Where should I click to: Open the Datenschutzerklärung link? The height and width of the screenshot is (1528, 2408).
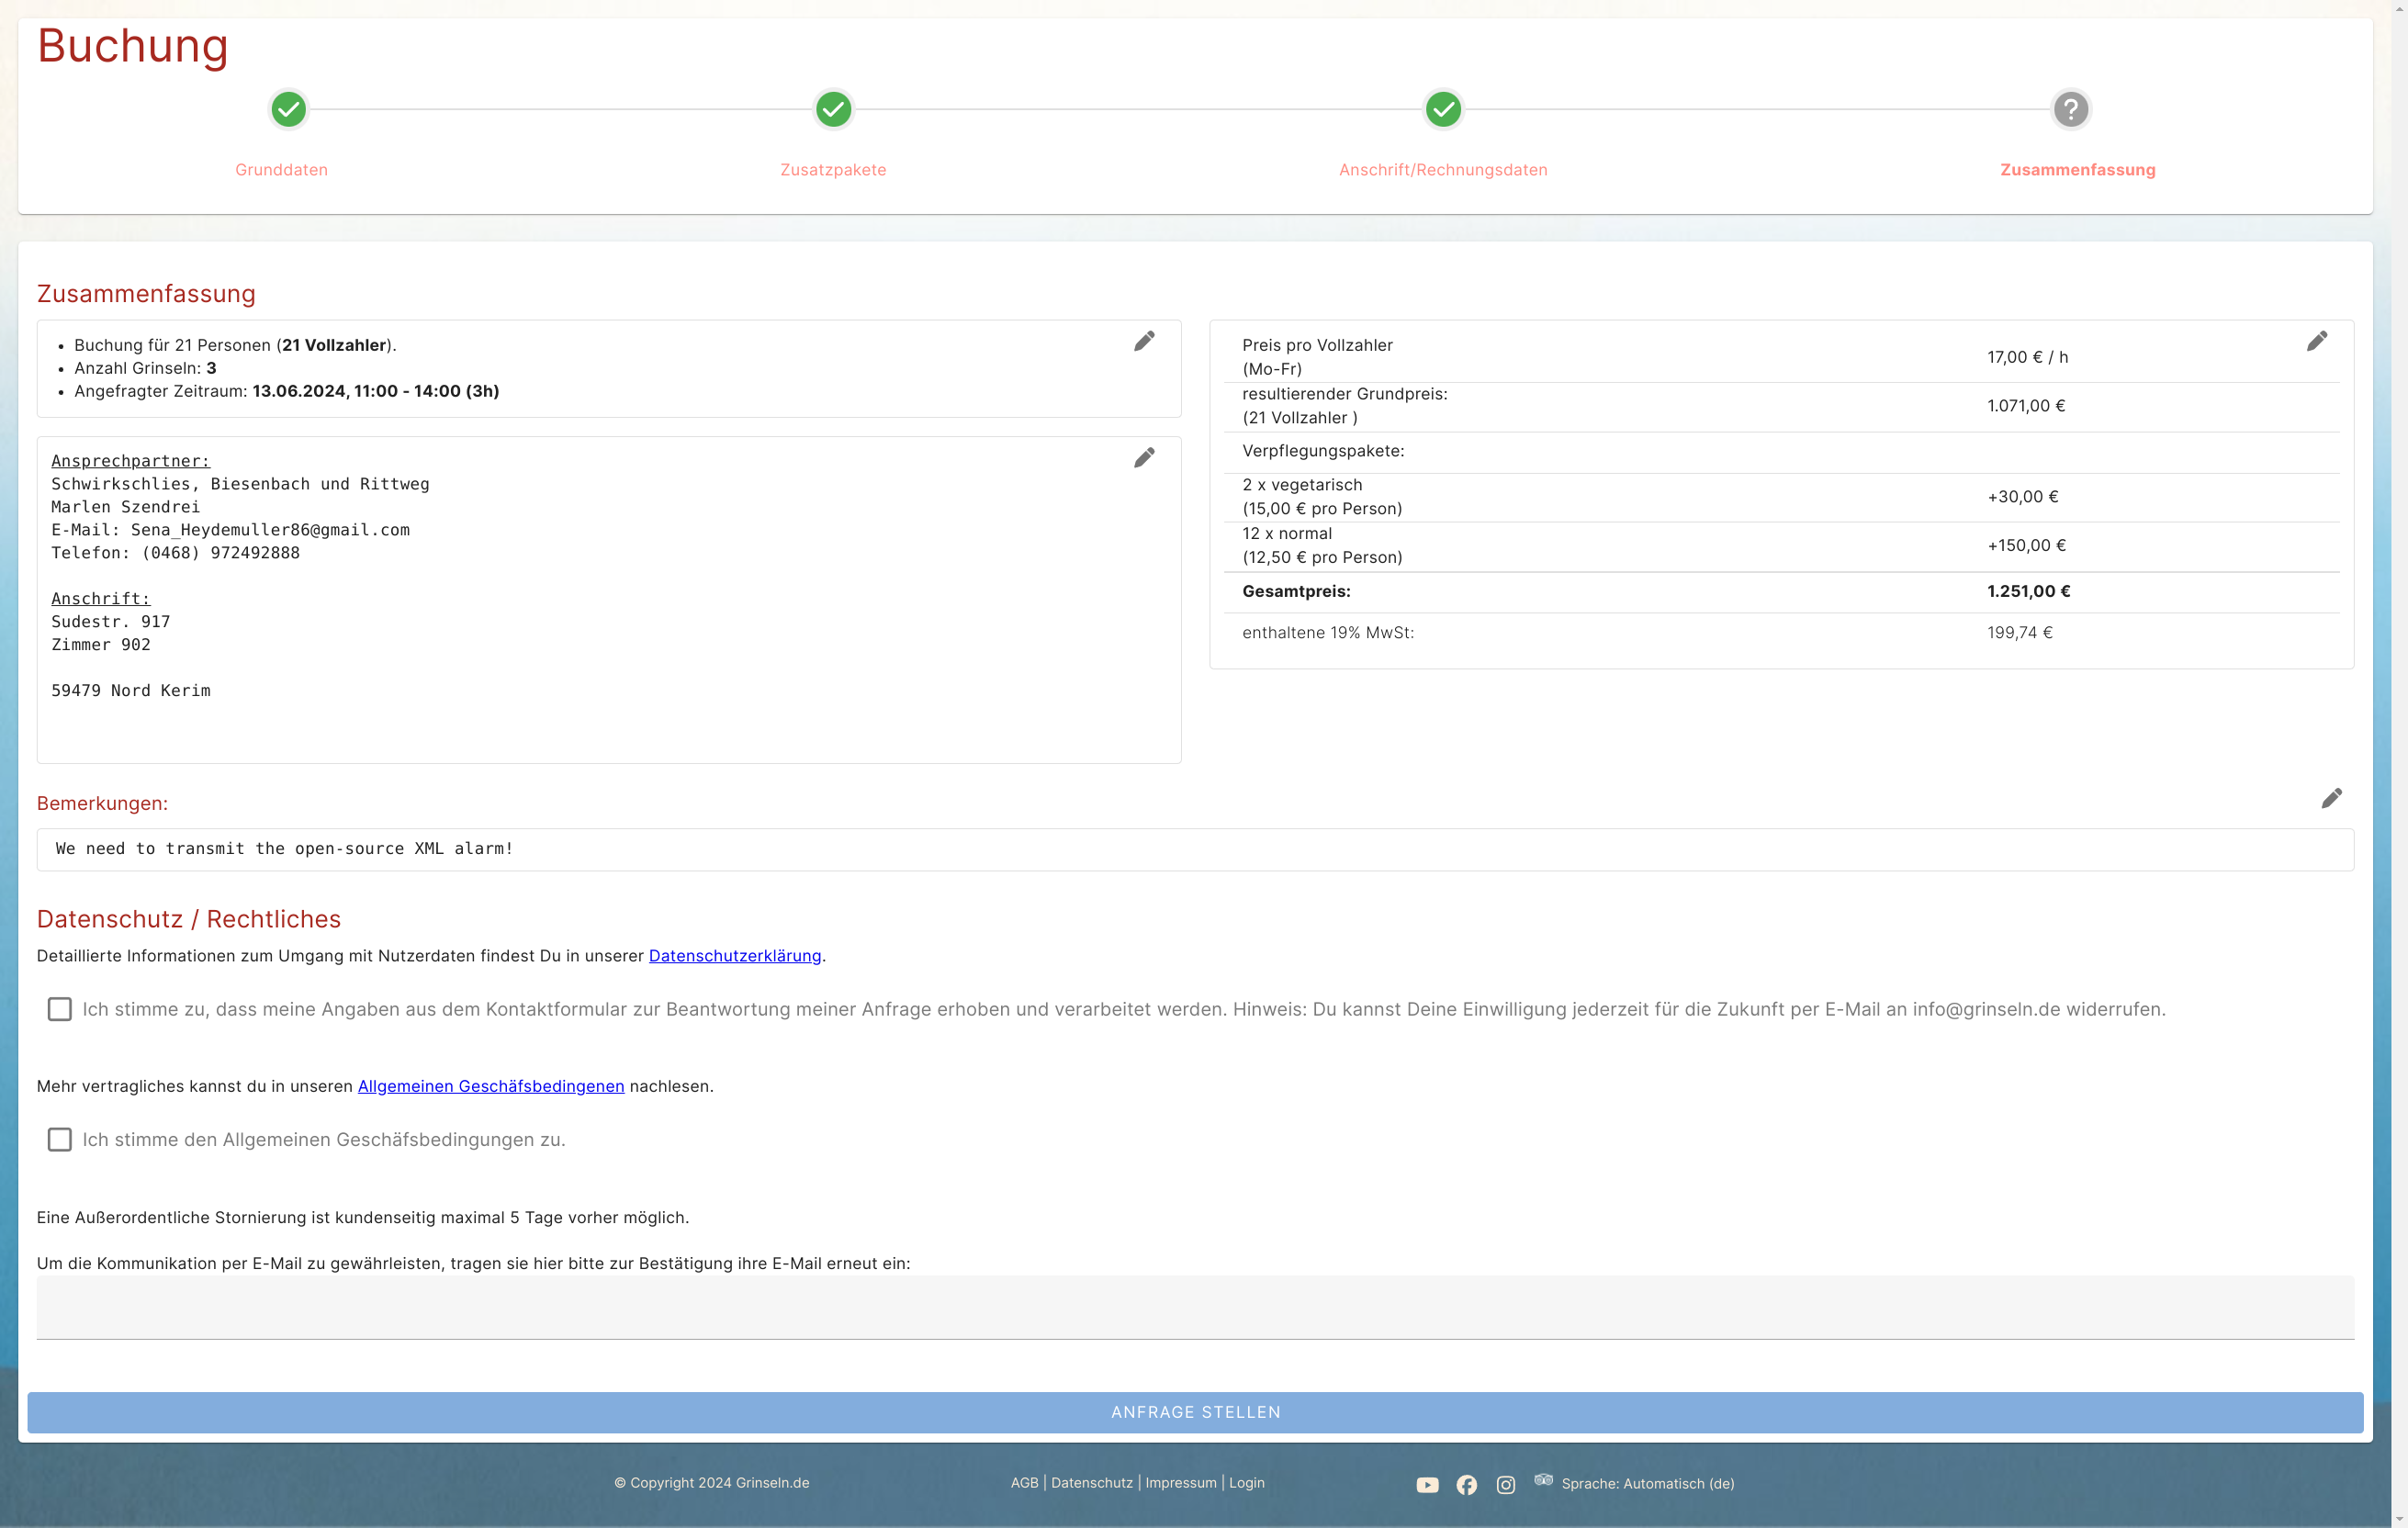point(734,956)
